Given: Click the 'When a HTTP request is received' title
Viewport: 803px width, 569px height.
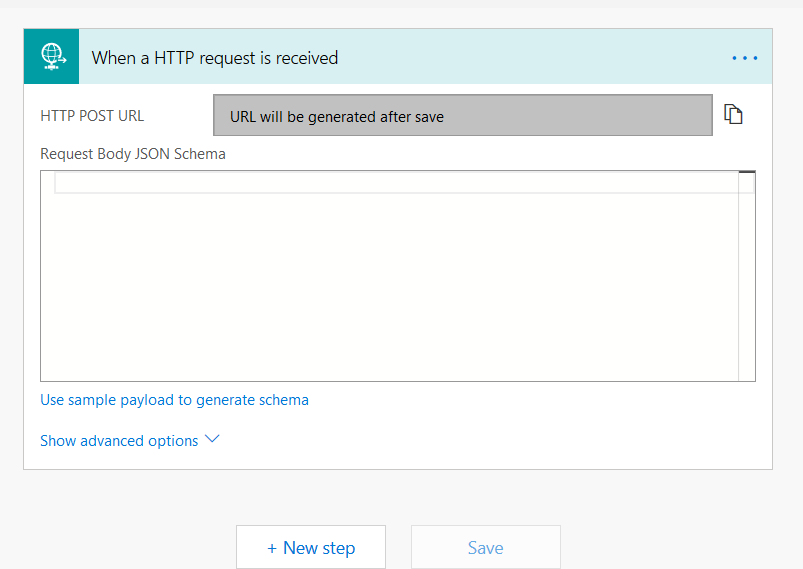Looking at the screenshot, I should click(x=215, y=58).
